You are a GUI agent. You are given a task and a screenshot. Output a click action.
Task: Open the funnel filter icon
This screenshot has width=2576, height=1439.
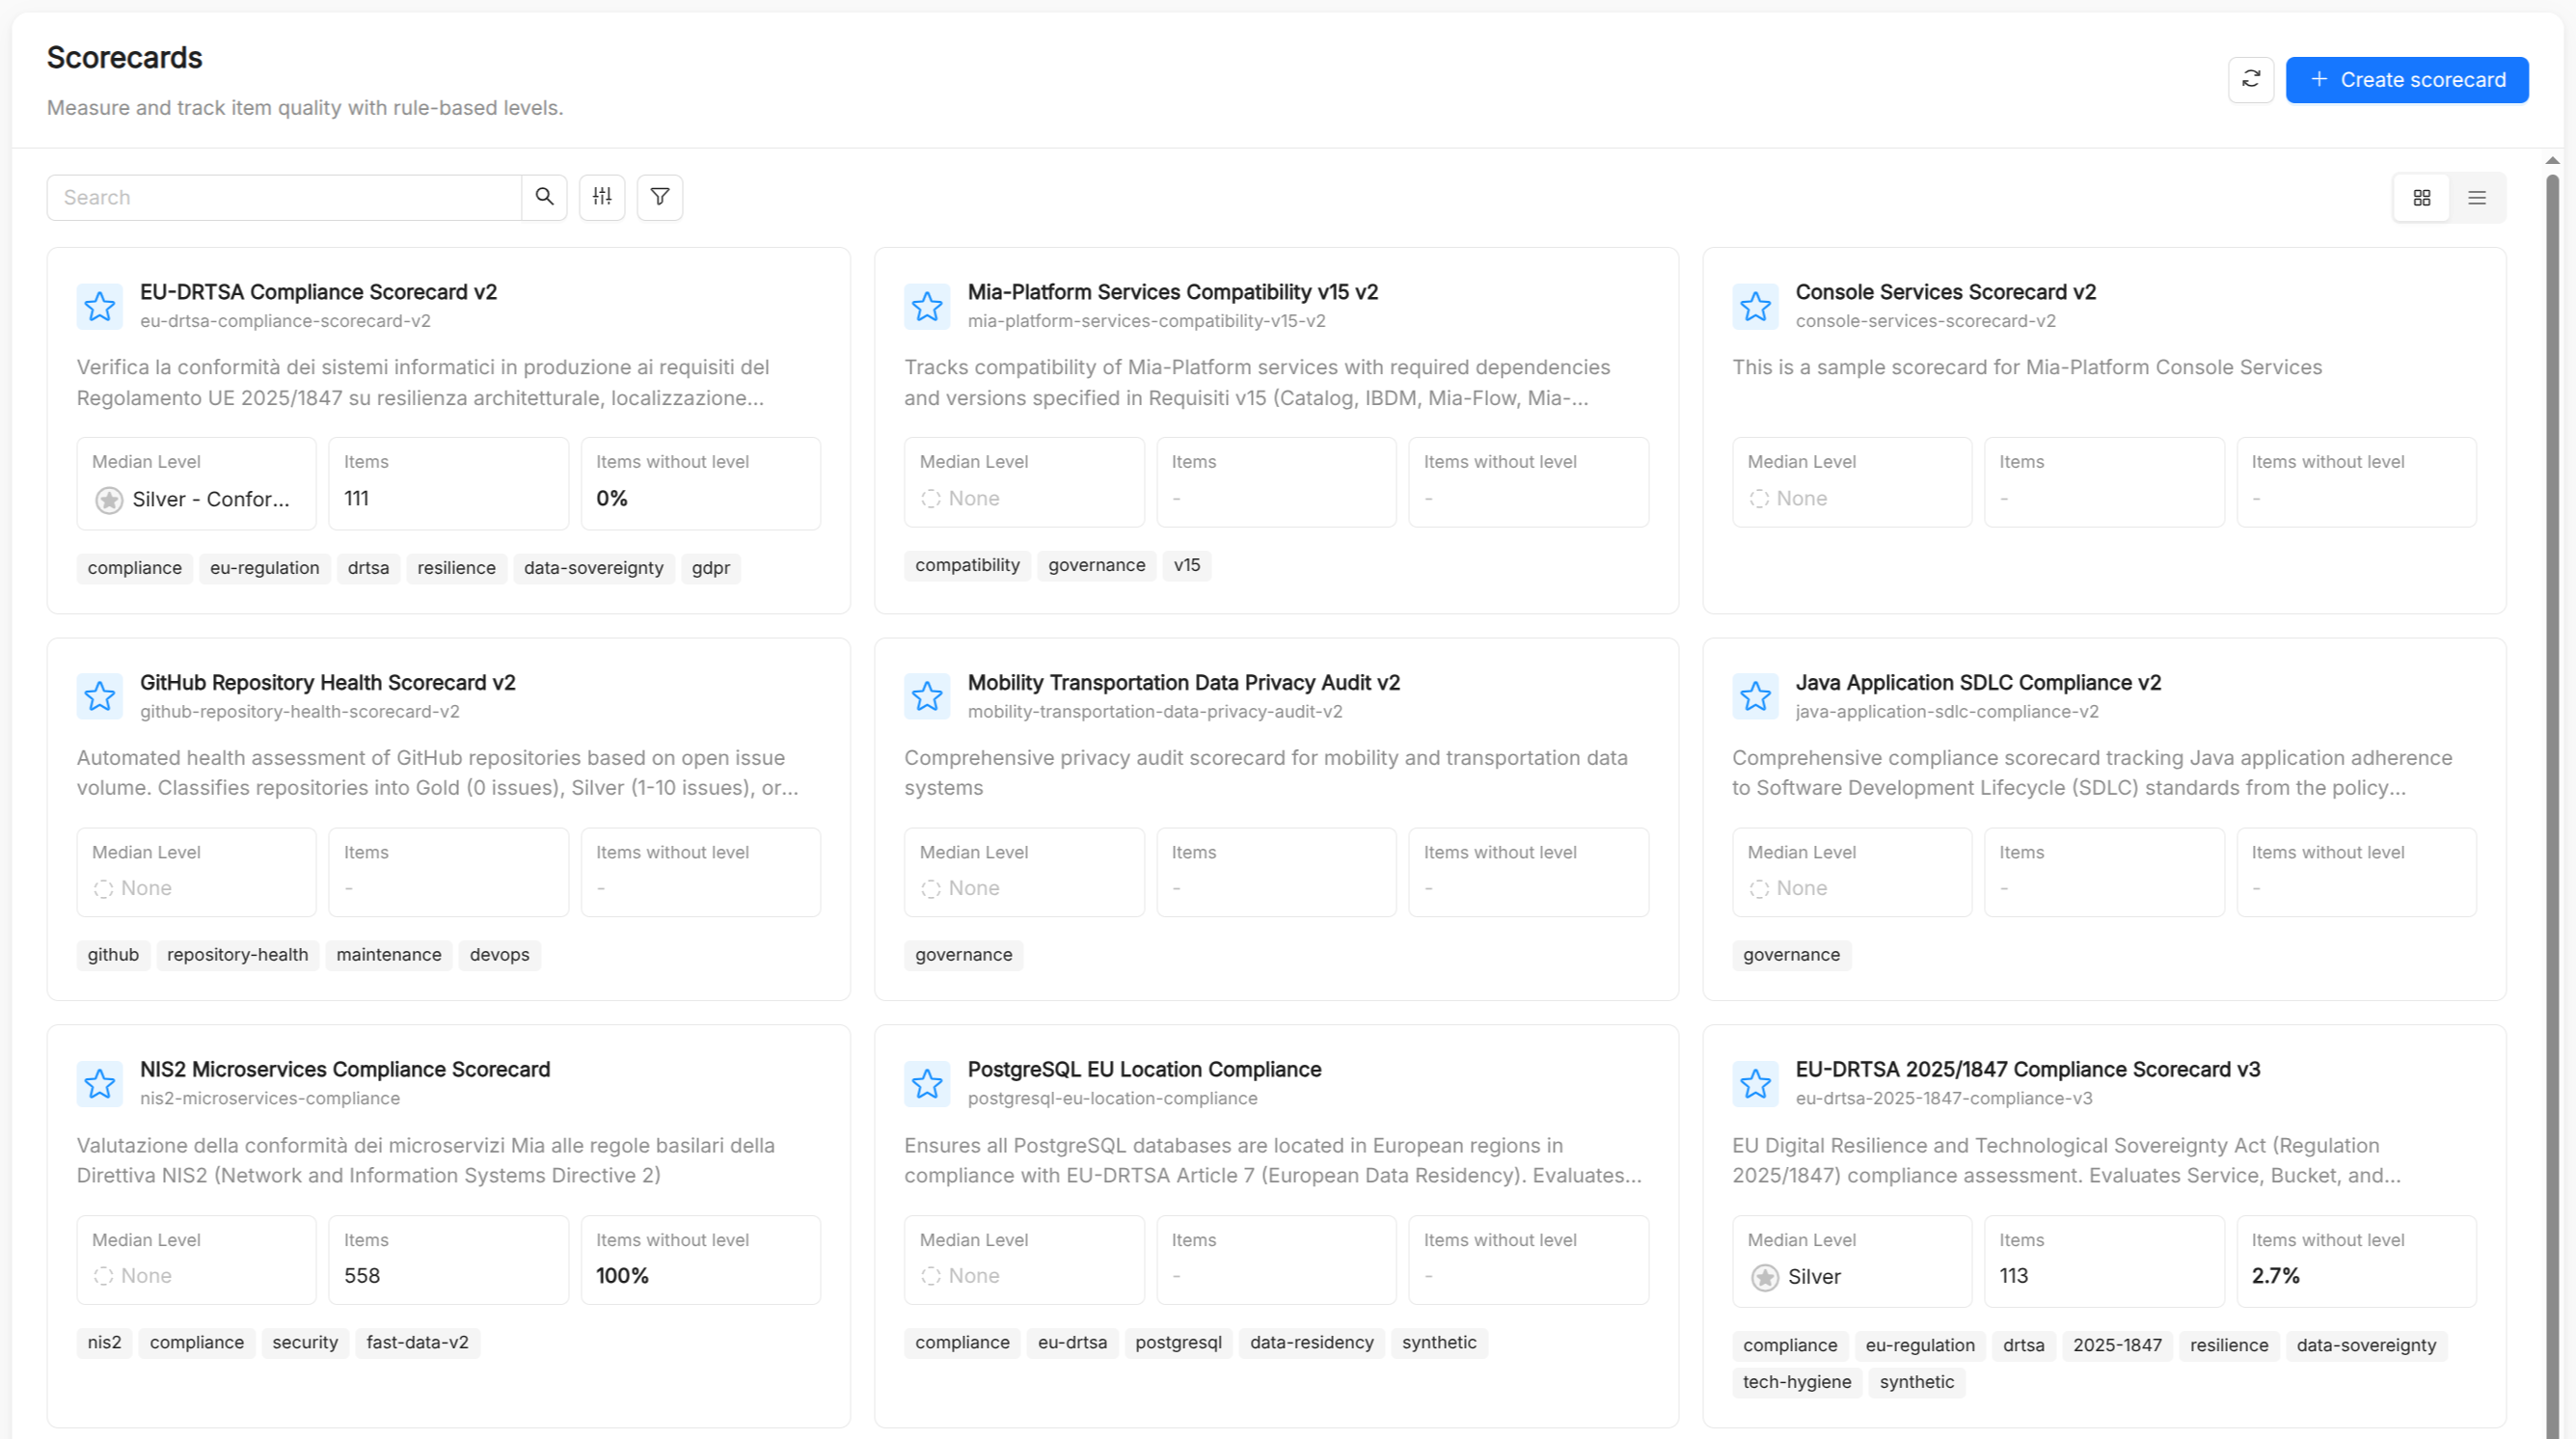(x=660, y=197)
